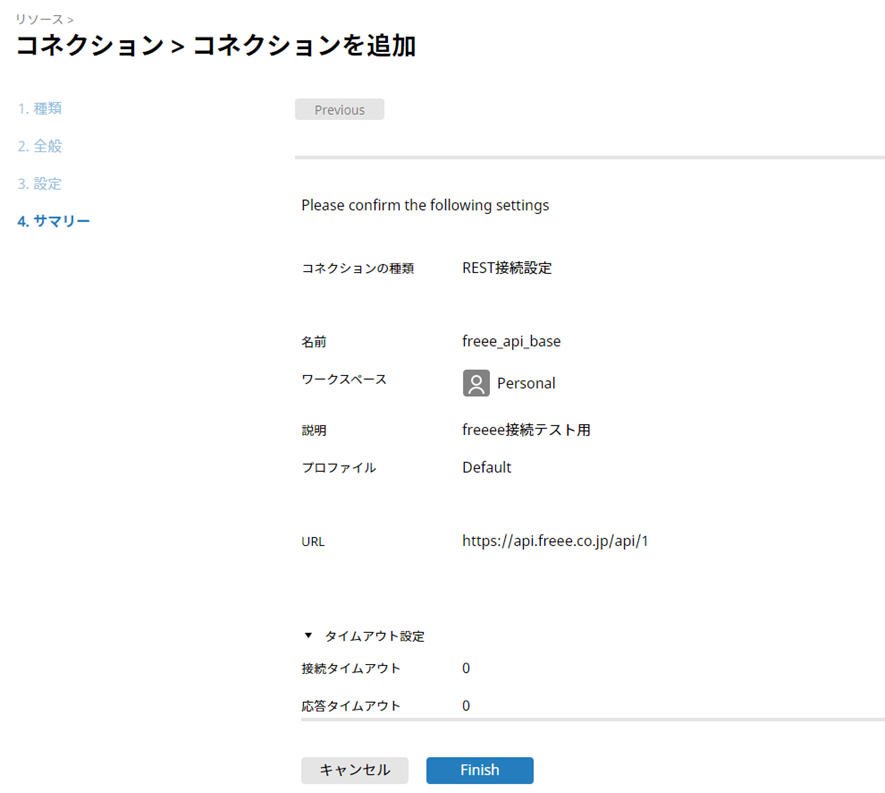Select step 2. 全般 in sidebar
This screenshot has height=793, width=885.
click(x=40, y=146)
